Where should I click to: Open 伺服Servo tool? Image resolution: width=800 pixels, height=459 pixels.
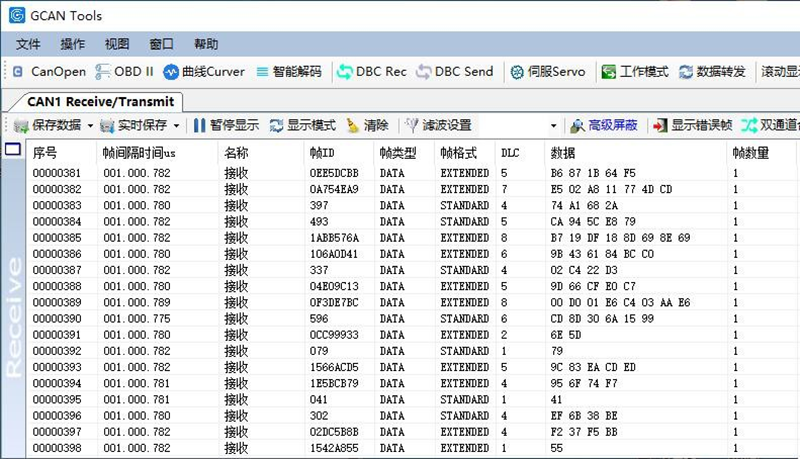tap(547, 72)
